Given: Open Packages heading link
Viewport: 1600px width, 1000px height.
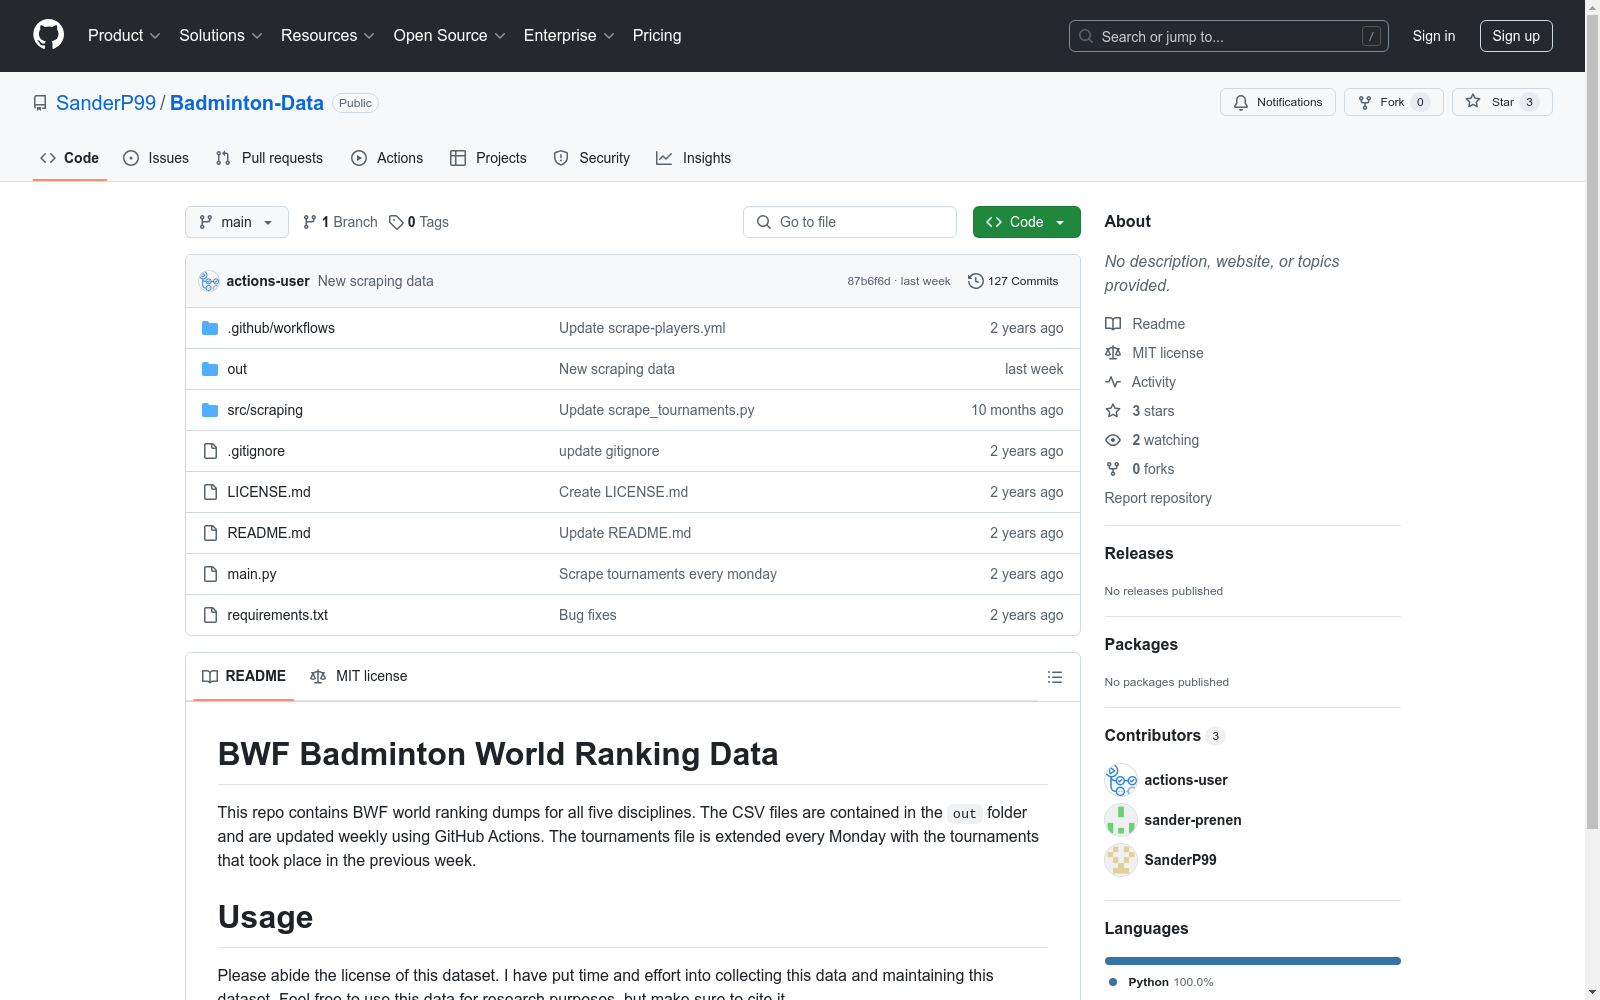Looking at the screenshot, I should 1141,644.
